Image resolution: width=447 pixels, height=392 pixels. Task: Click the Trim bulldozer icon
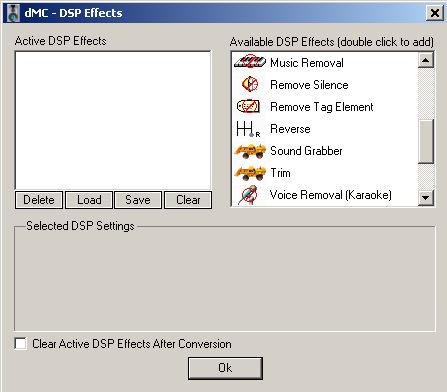coord(250,173)
